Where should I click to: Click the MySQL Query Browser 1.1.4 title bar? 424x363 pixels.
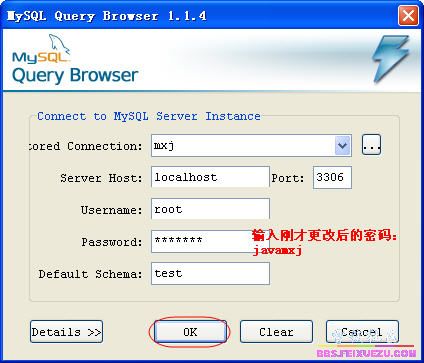click(200, 16)
